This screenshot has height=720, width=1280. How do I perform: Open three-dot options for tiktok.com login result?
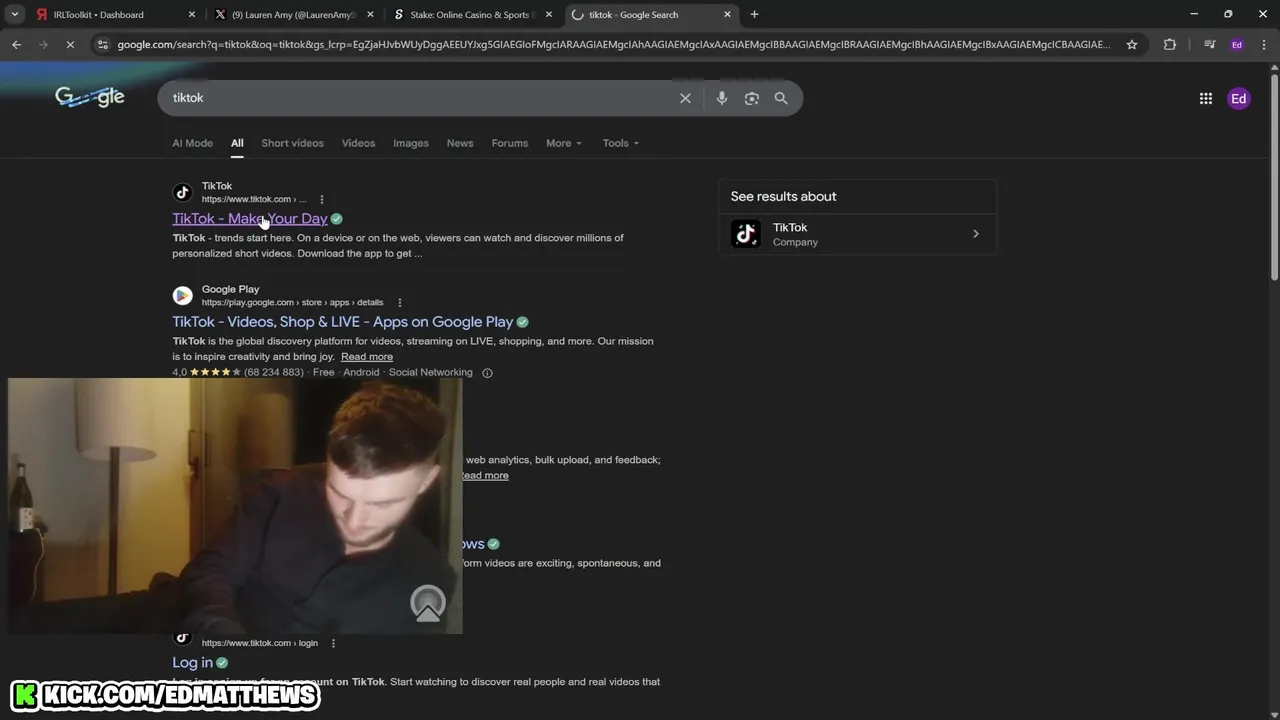click(x=333, y=643)
